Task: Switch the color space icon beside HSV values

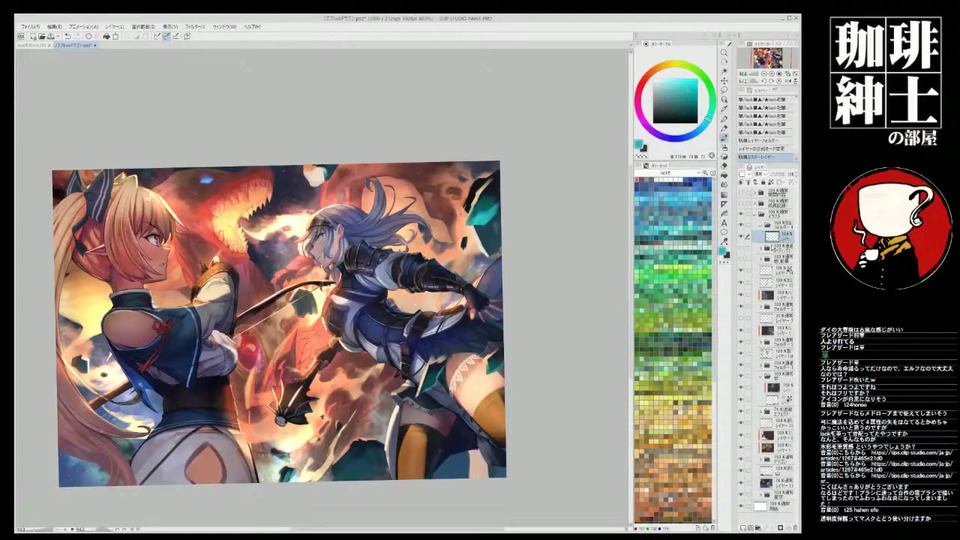Action: point(711,156)
